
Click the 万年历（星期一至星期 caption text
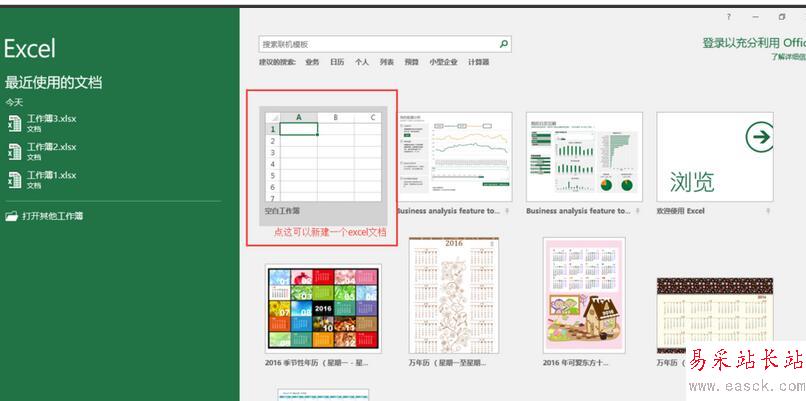447,363
